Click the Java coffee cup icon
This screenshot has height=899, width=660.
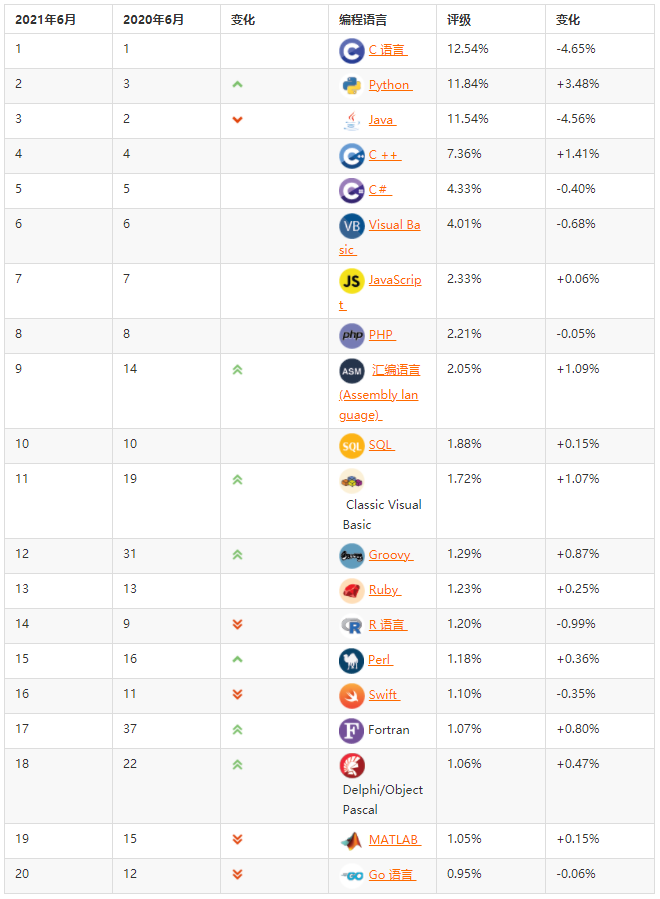click(351, 120)
